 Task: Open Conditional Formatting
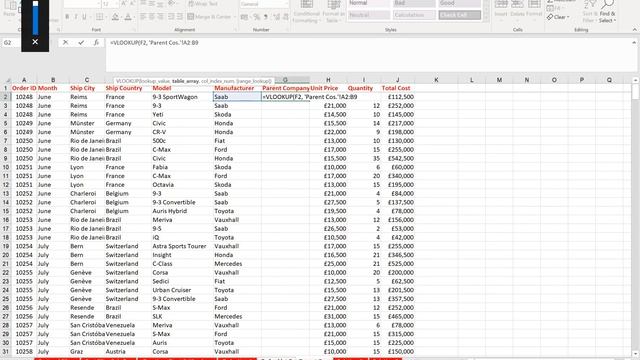pyautogui.click(x=307, y=11)
